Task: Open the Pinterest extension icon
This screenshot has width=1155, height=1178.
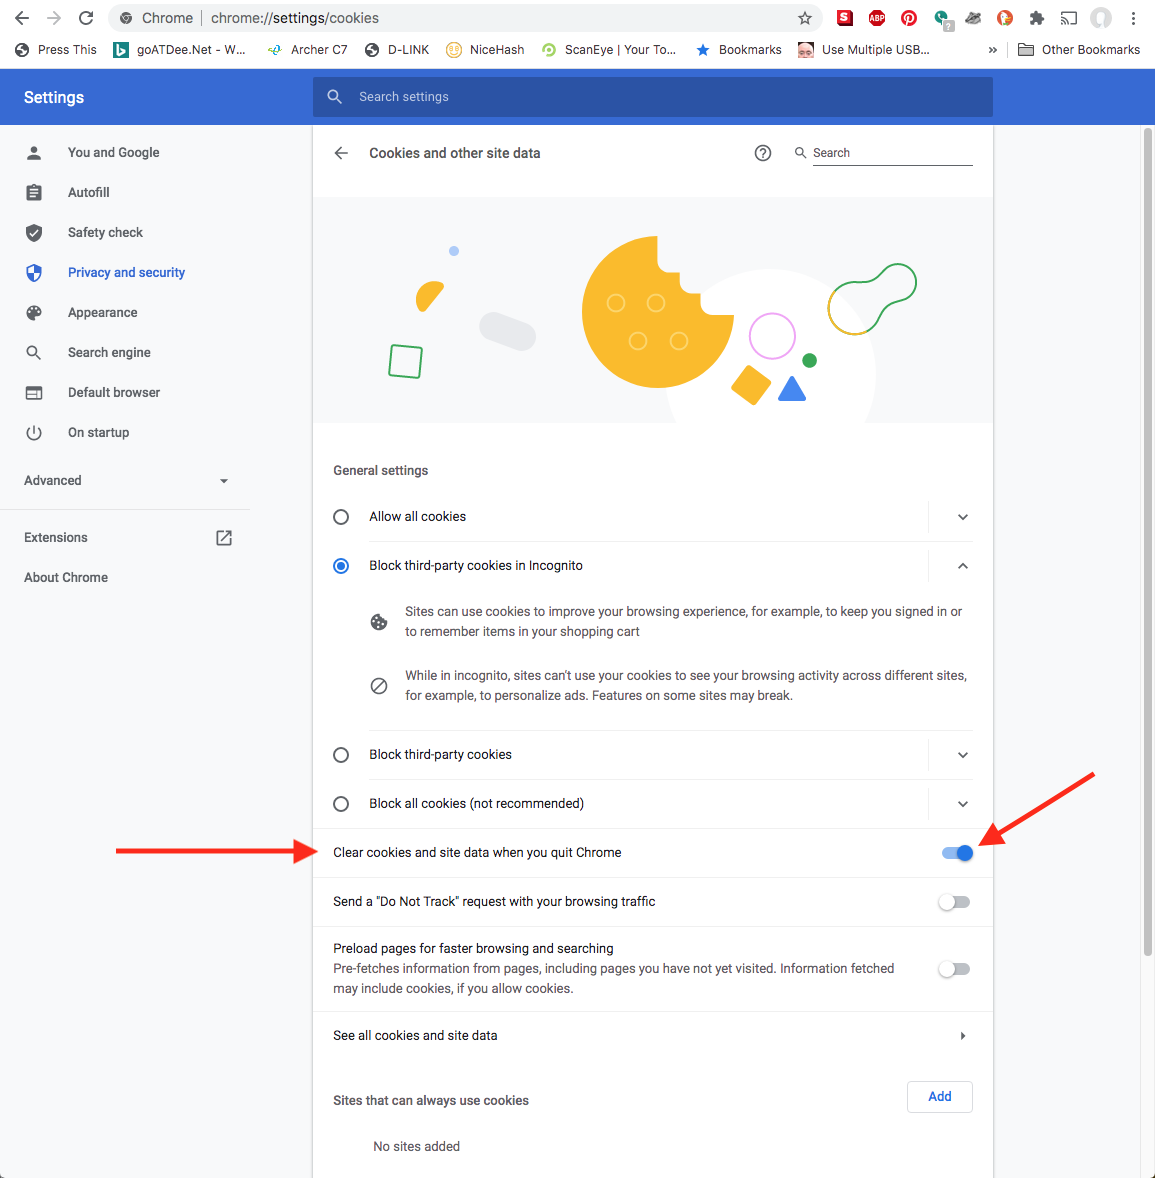Action: (x=909, y=18)
